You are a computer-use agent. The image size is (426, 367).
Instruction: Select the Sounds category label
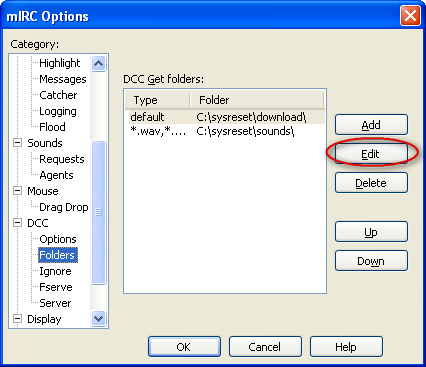tap(45, 143)
